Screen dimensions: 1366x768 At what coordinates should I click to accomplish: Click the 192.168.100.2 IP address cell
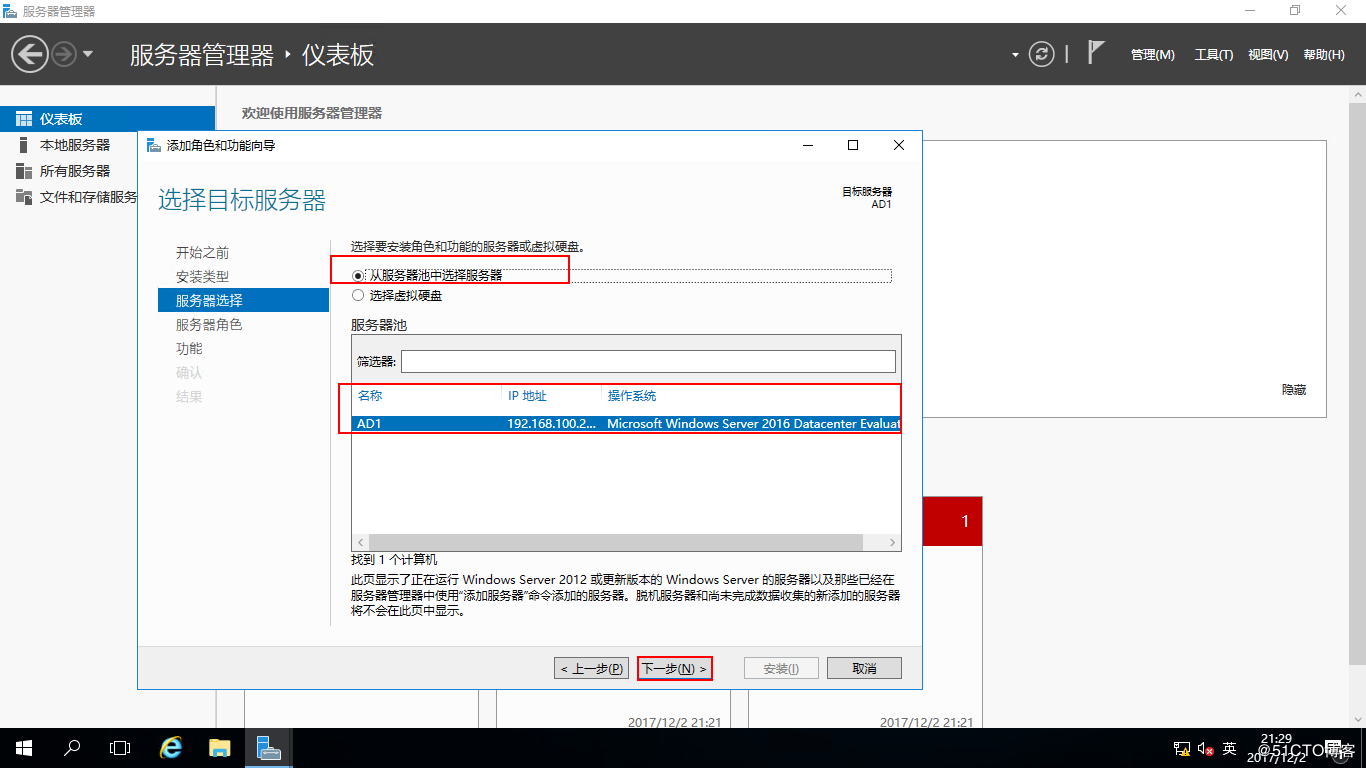pyautogui.click(x=552, y=424)
